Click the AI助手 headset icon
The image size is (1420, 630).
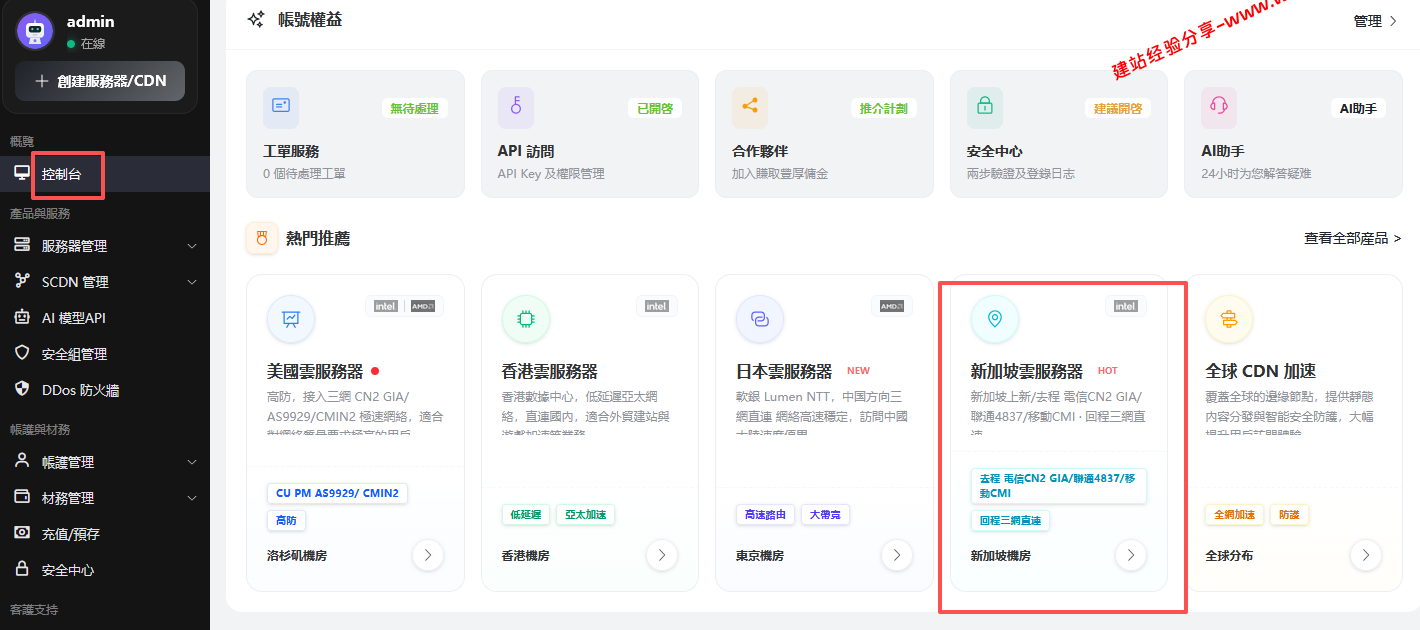pyautogui.click(x=1219, y=106)
